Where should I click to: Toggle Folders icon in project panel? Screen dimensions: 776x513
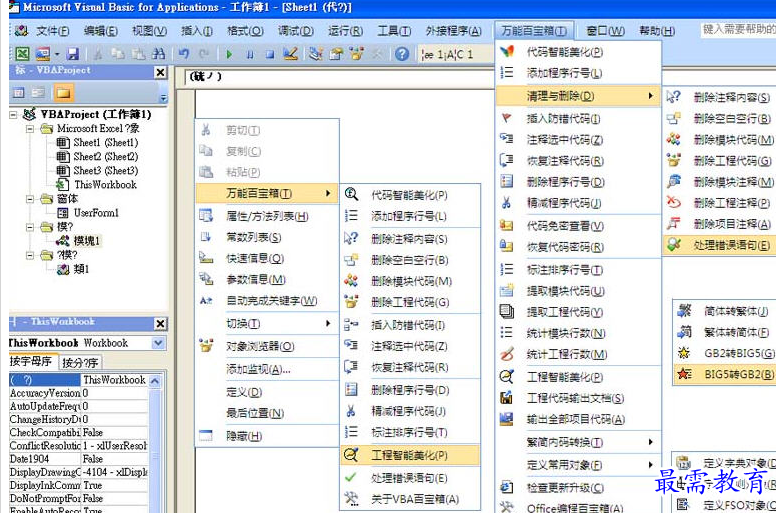click(63, 93)
